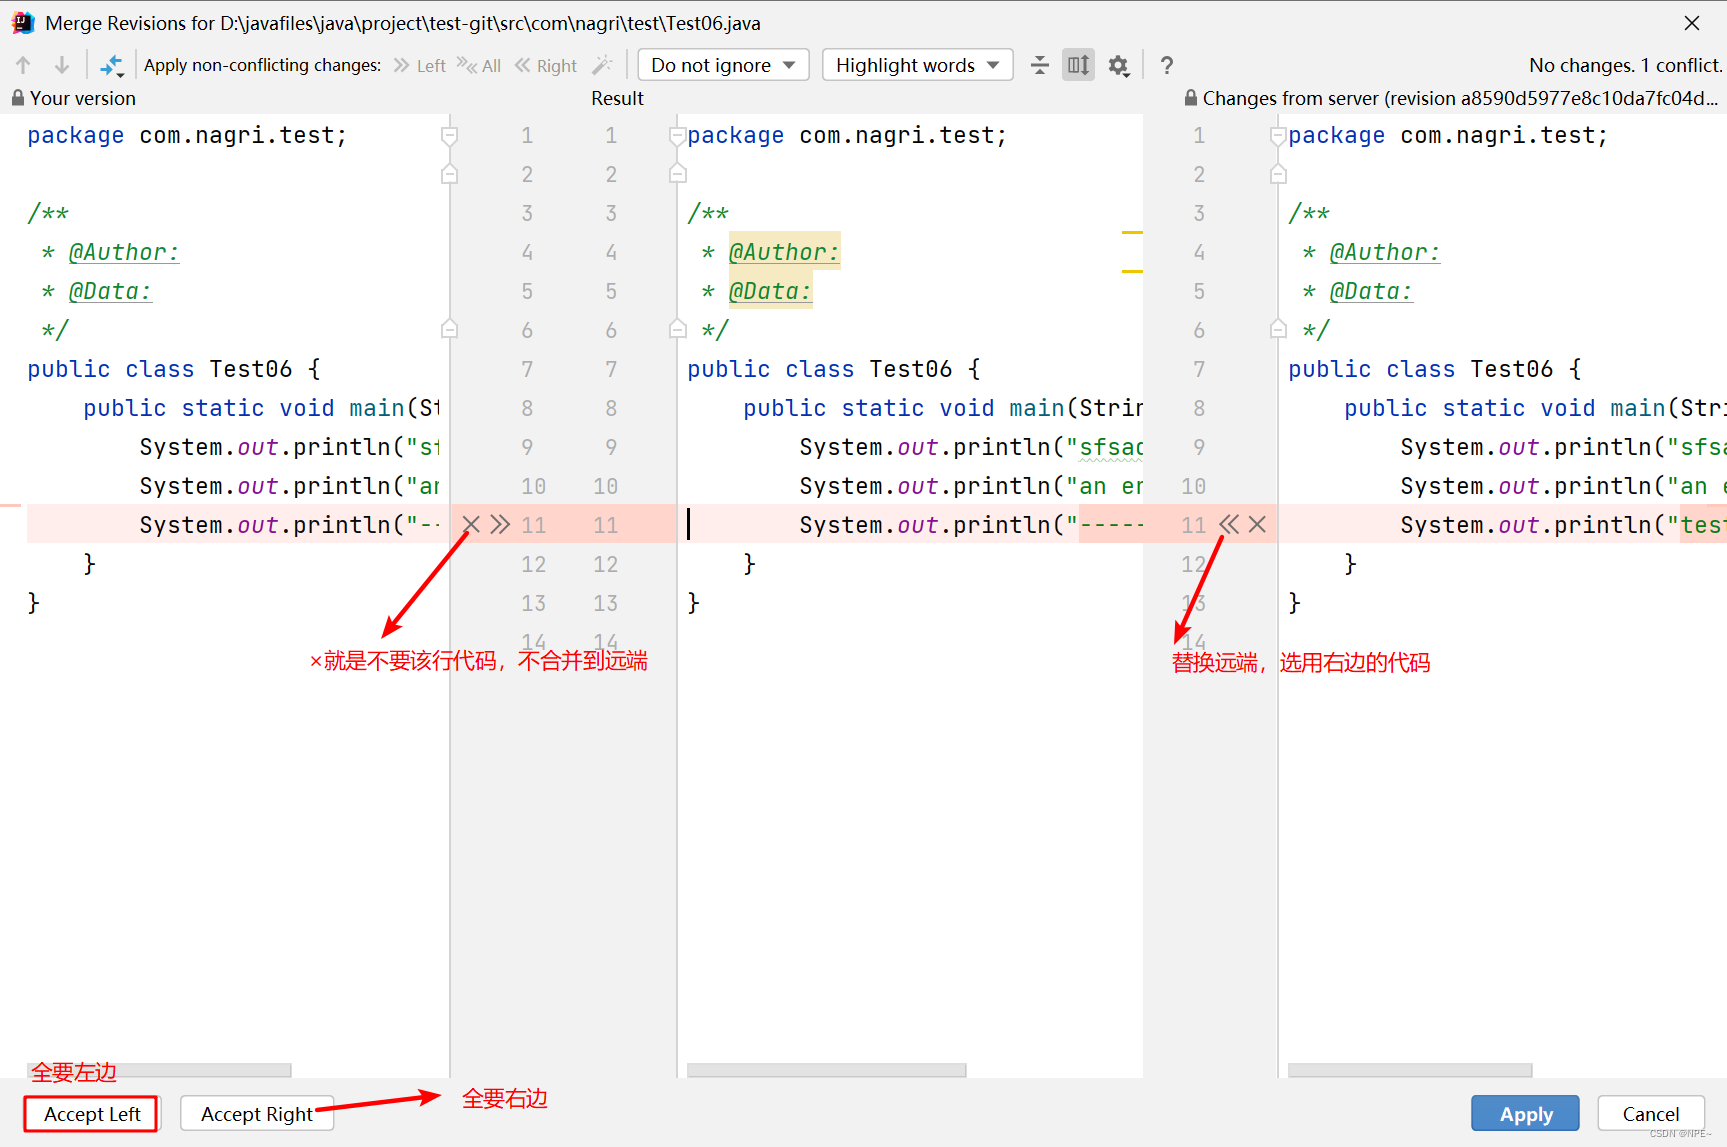
Task: Click 'No changes. 1 conflict.' status text
Action: [x=1625, y=65]
